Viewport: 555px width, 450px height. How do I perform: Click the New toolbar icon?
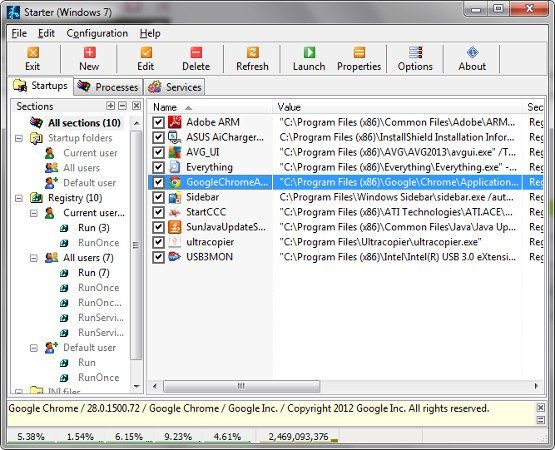pyautogui.click(x=89, y=59)
